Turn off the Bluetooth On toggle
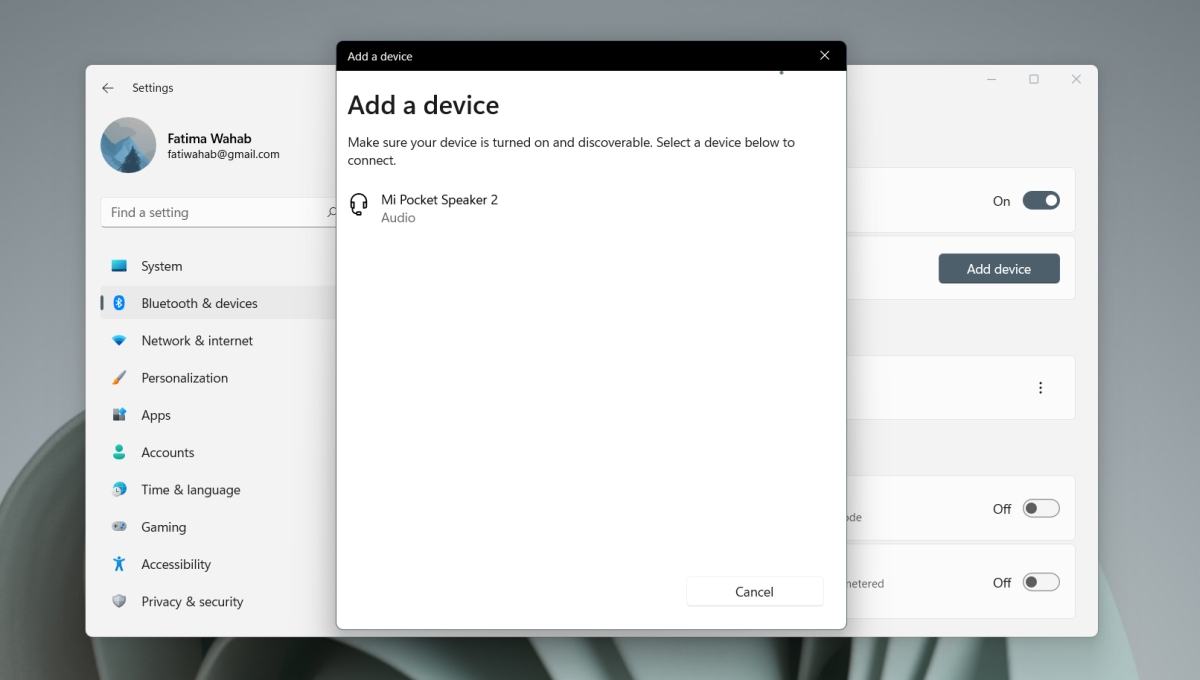The image size is (1200, 680). 1040,201
